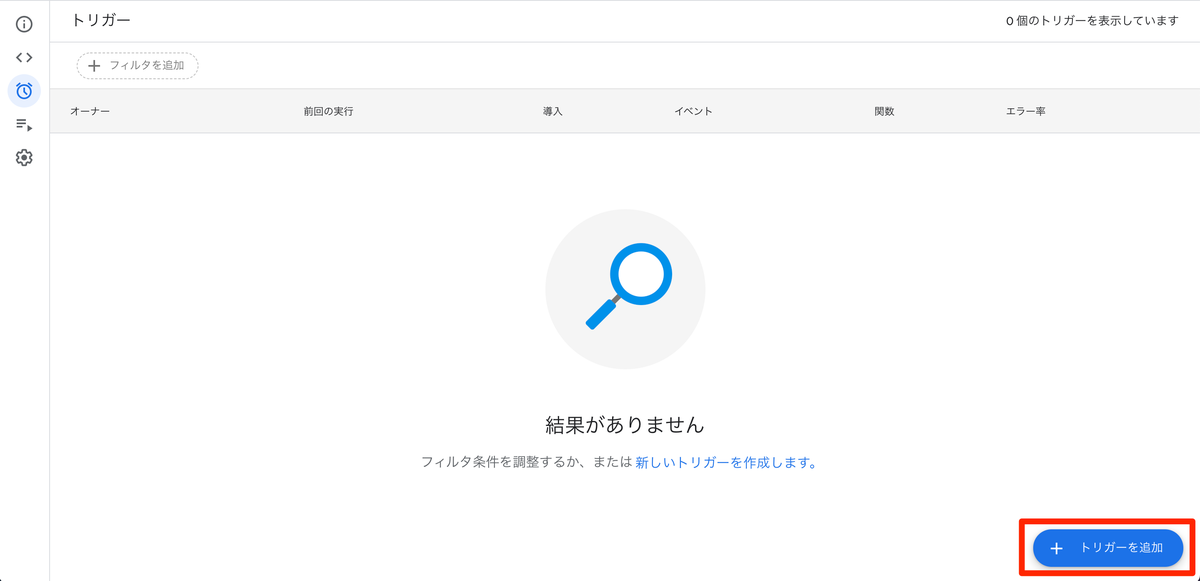This screenshot has width=1200, height=581.
Task: Follow the 新しいトリガーを作成します link
Action: coord(726,463)
